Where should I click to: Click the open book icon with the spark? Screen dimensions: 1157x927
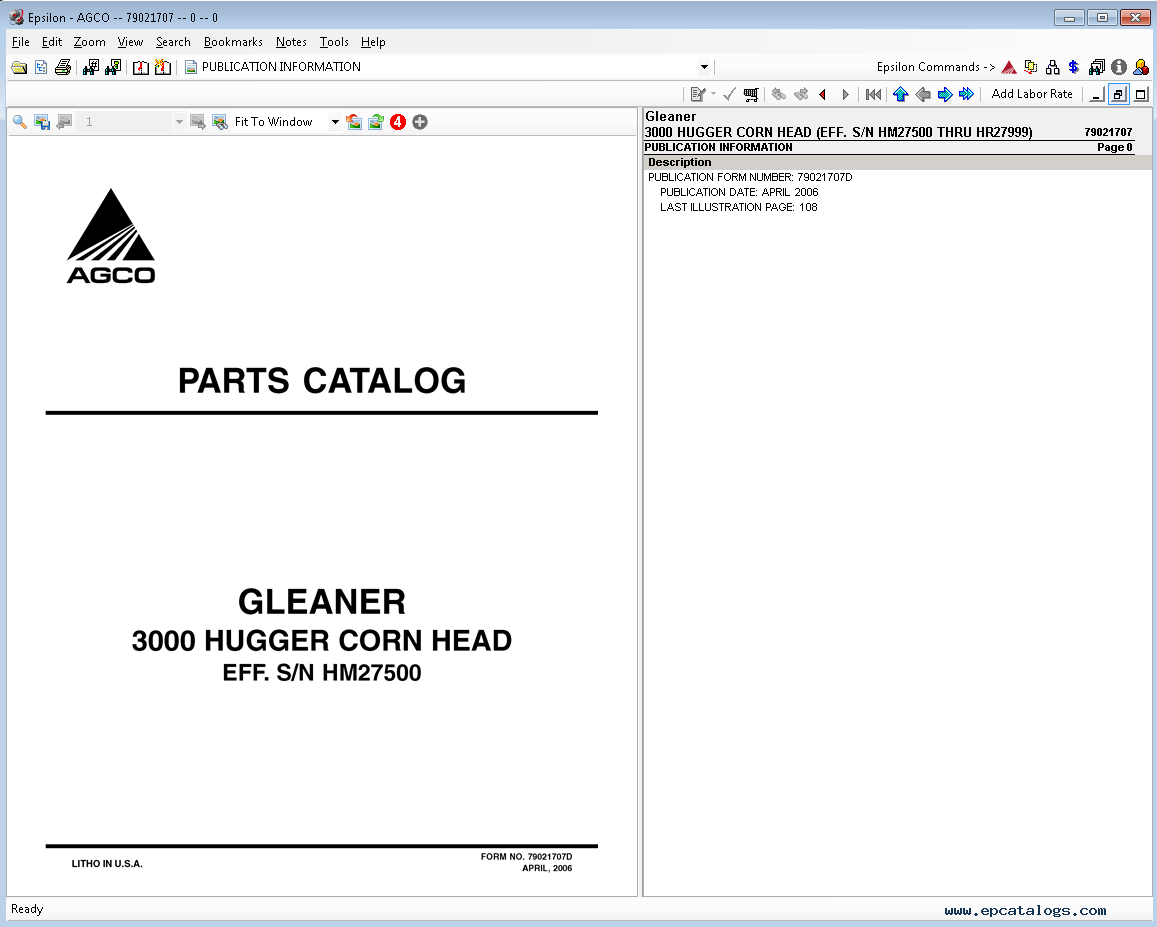(162, 67)
